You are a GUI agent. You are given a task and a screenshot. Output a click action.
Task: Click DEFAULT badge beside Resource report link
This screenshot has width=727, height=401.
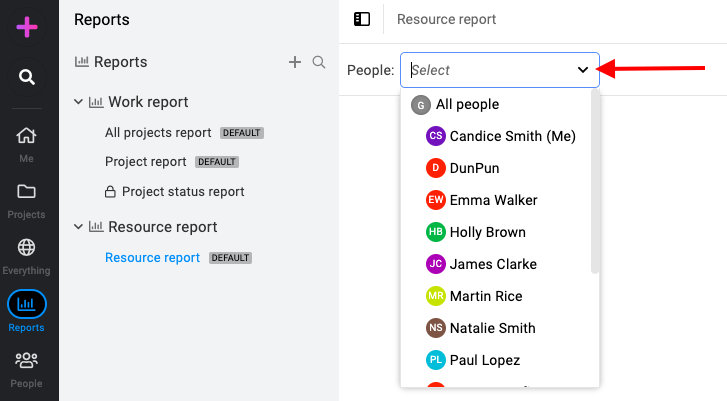[230, 258]
